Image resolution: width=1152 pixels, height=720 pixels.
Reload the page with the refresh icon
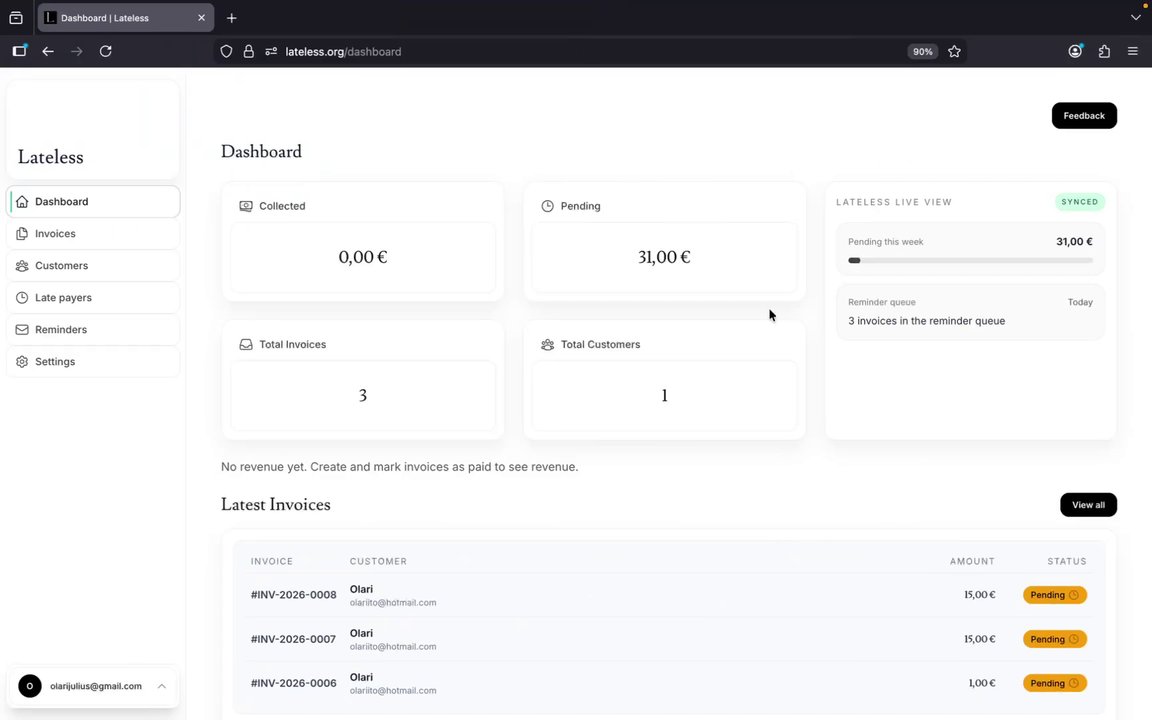tap(106, 51)
